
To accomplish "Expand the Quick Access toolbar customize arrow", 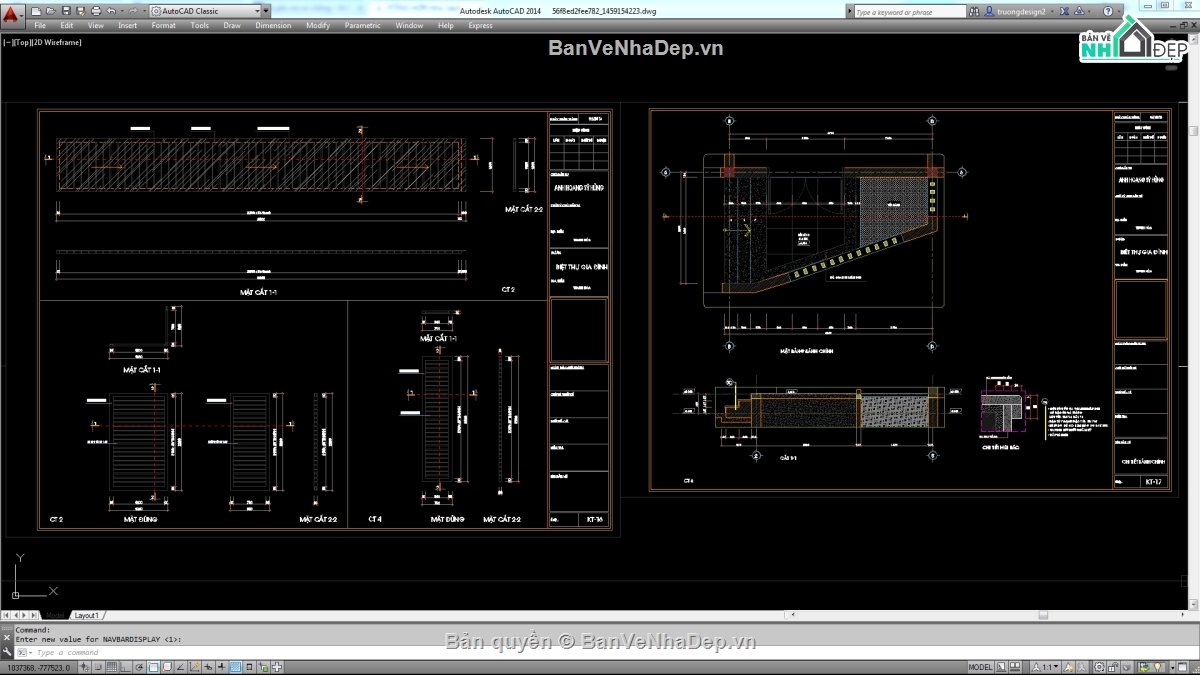I will pyautogui.click(x=267, y=11).
